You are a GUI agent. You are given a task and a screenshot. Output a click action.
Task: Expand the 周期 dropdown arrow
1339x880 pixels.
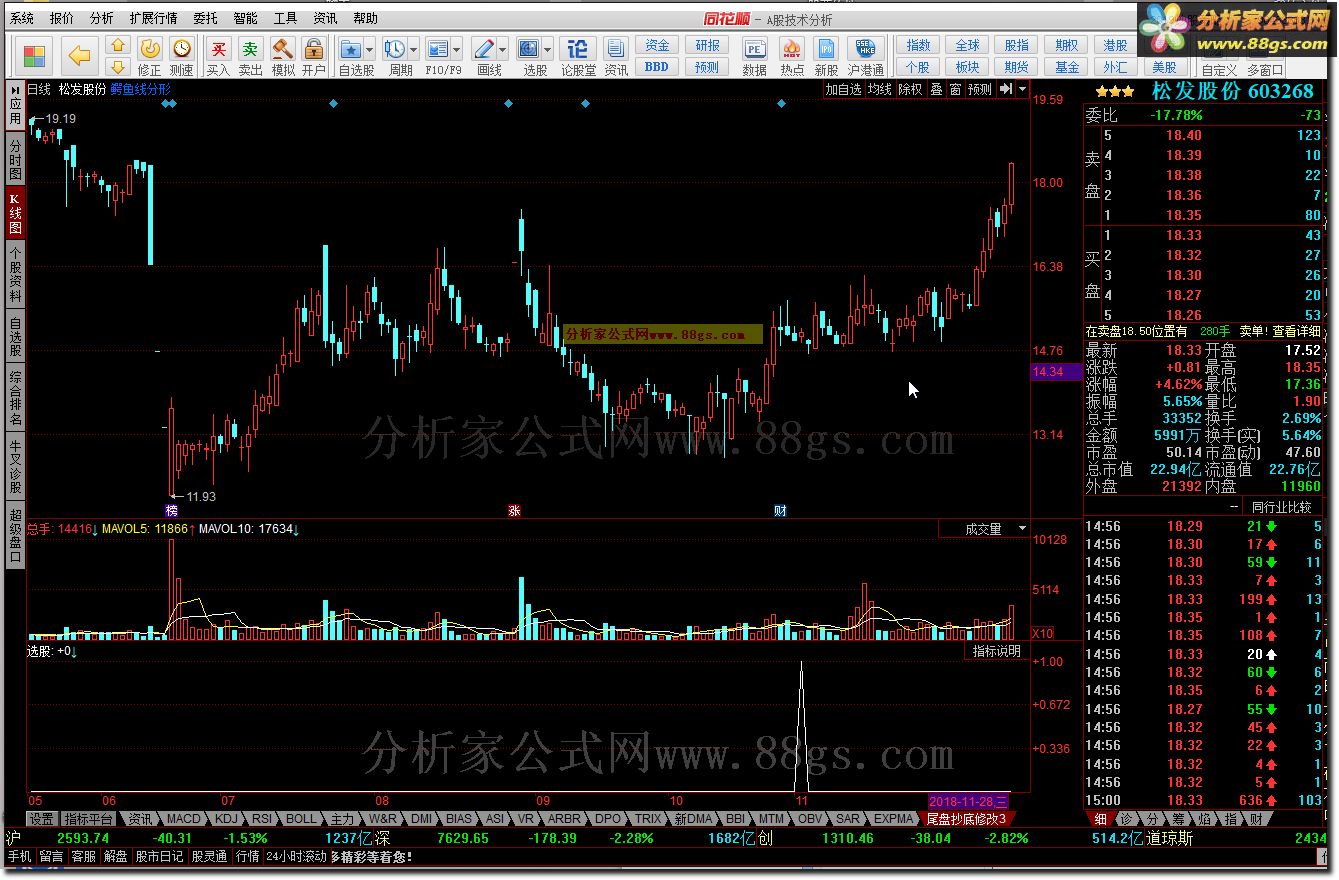[x=413, y=48]
